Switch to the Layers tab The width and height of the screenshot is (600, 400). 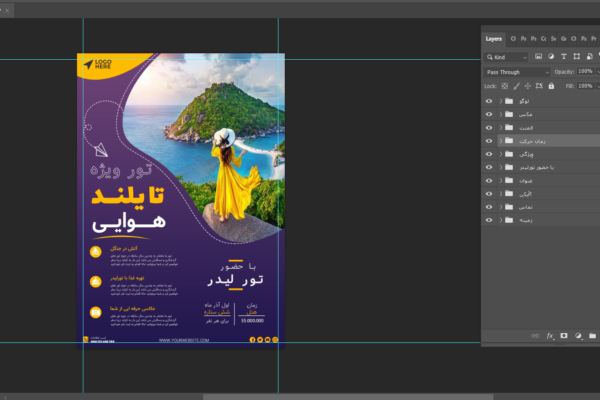coord(494,39)
